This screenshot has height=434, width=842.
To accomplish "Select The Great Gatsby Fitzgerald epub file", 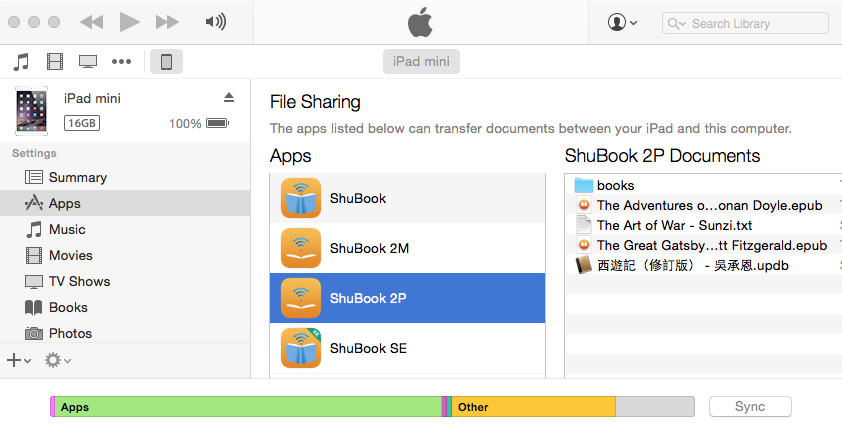I will tap(703, 245).
